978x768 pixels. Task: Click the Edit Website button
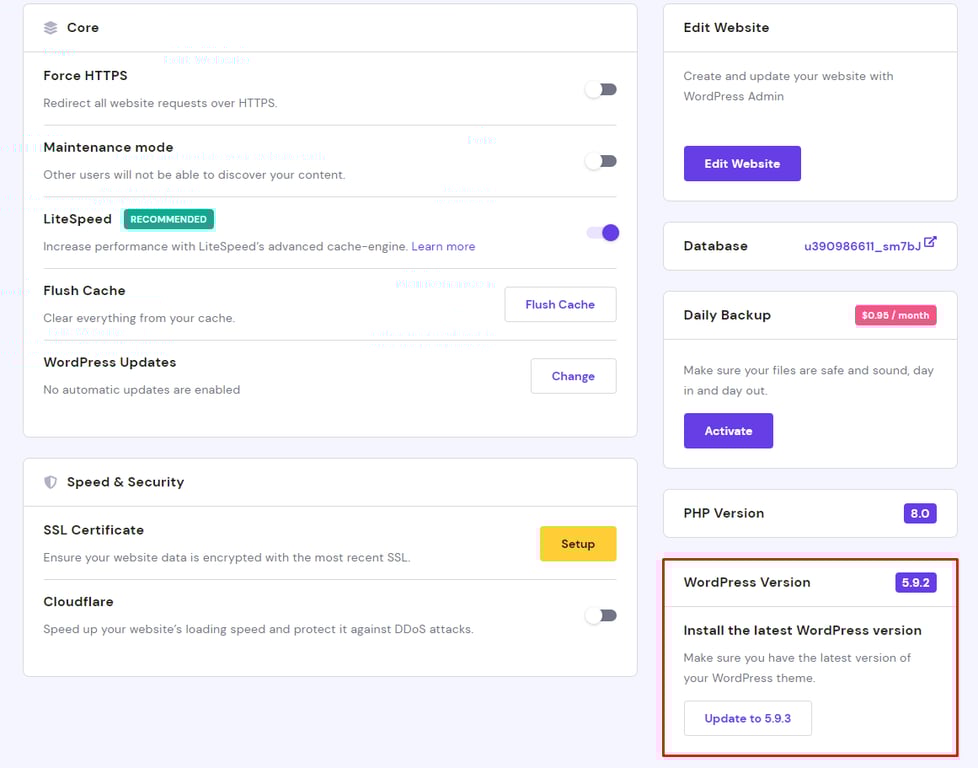point(742,163)
